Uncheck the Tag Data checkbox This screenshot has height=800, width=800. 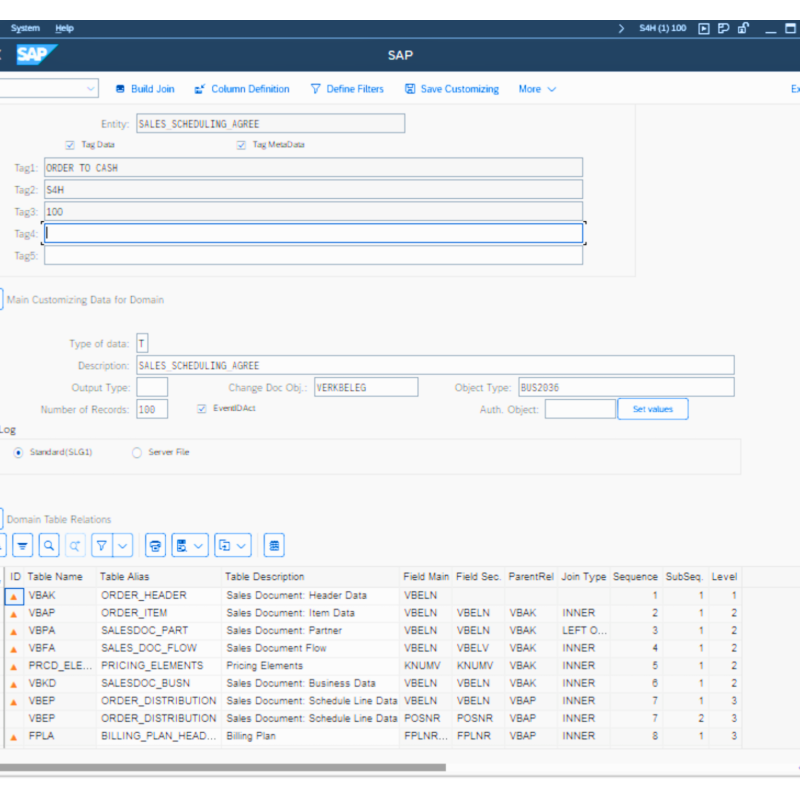click(69, 144)
